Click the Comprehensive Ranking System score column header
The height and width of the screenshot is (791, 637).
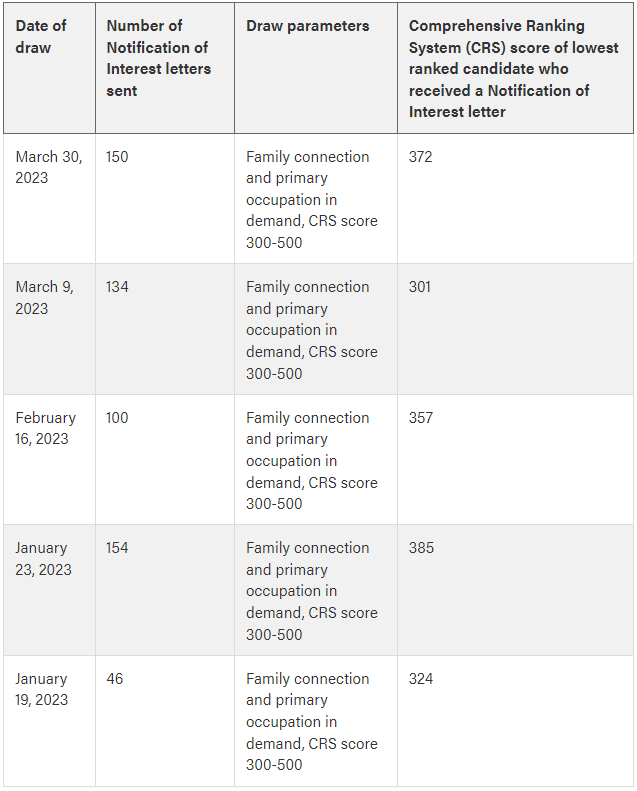pyautogui.click(x=513, y=69)
